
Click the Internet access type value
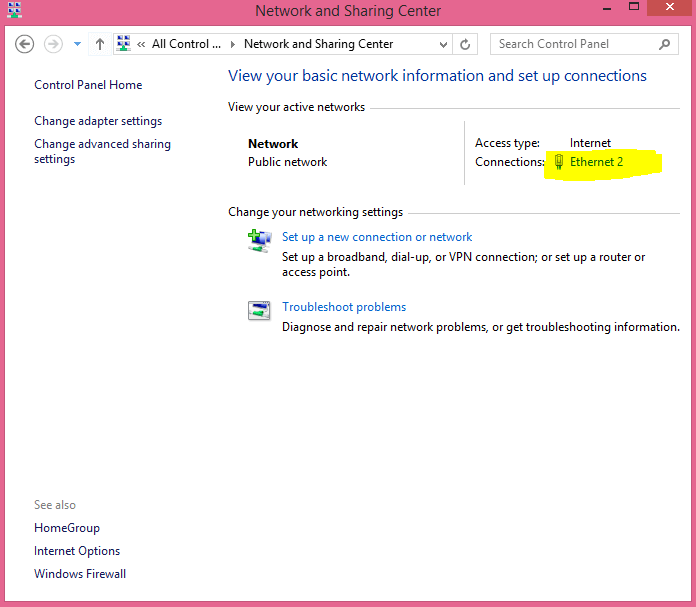[590, 143]
